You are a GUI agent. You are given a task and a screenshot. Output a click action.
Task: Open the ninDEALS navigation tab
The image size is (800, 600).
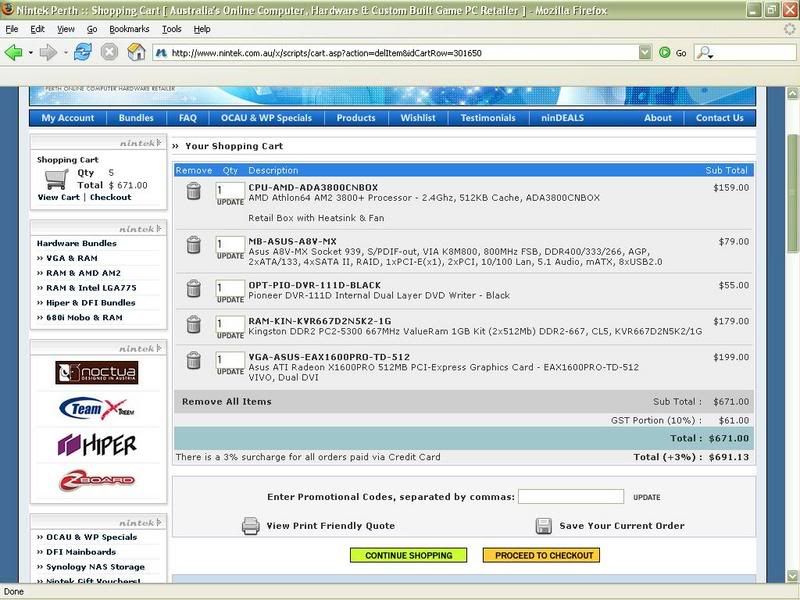click(563, 118)
